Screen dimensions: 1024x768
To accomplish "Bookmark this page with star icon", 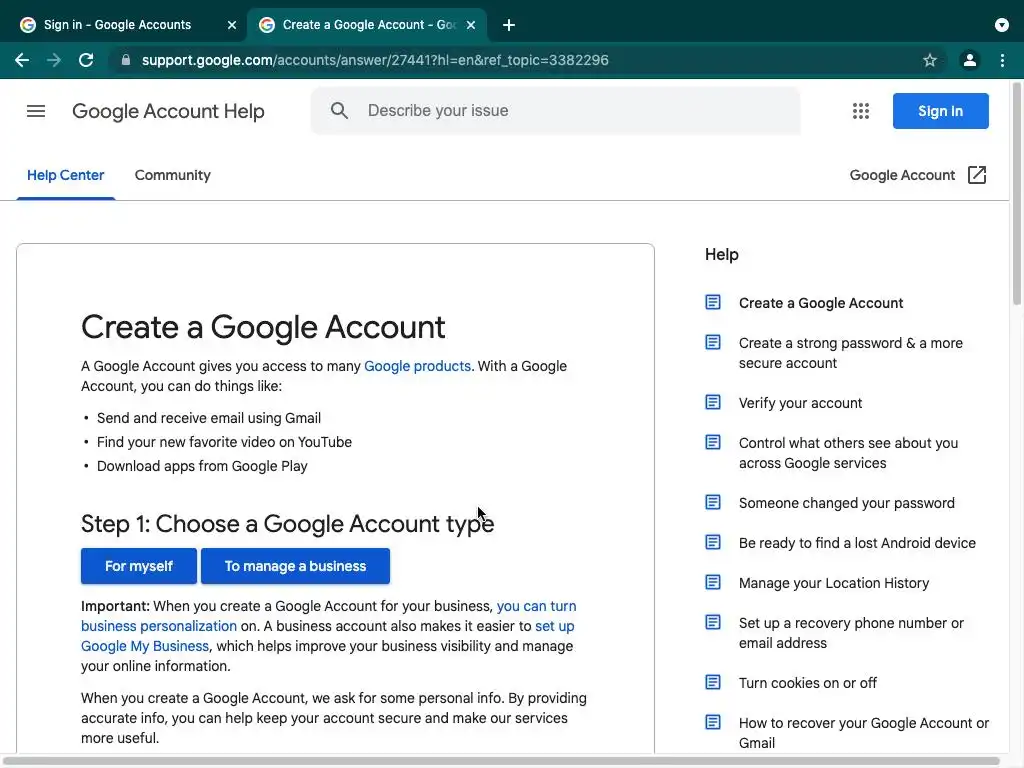I will (x=930, y=60).
